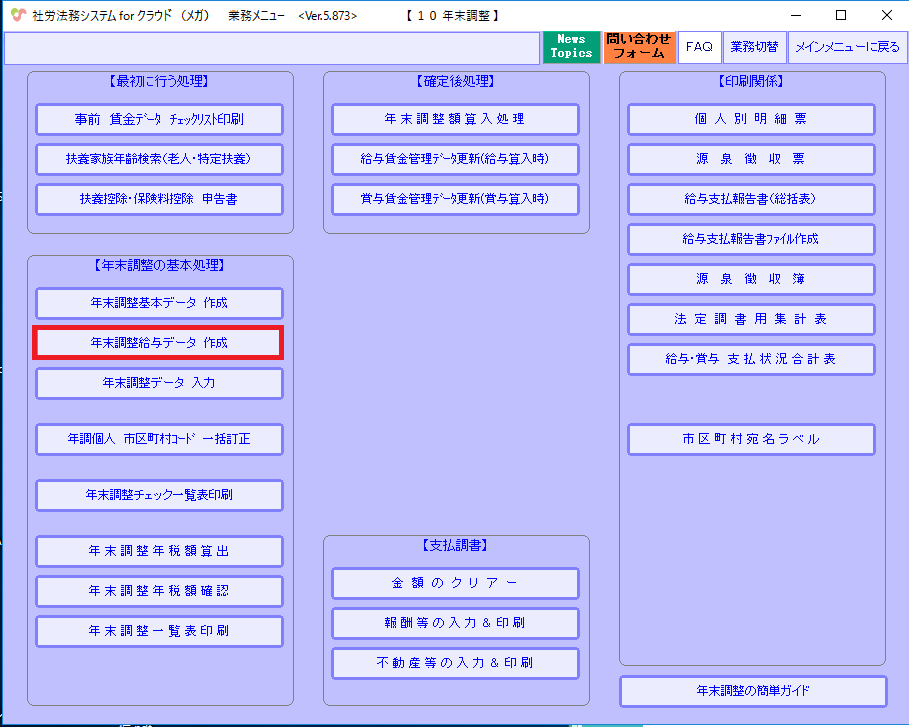Click 給与賃金管理データ更新(給与算入時)
Viewport: 909px width, 727px height.
[x=455, y=159]
